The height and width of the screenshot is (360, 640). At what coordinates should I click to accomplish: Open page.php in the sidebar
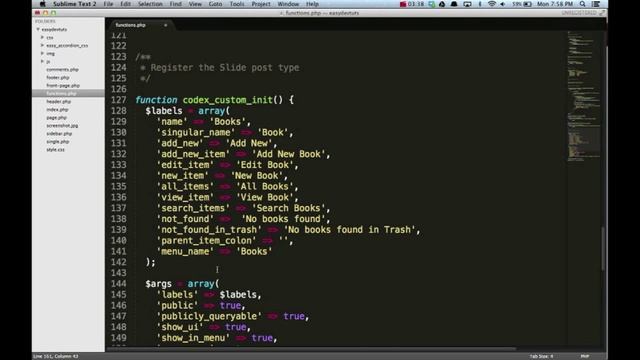pyautogui.click(x=56, y=118)
